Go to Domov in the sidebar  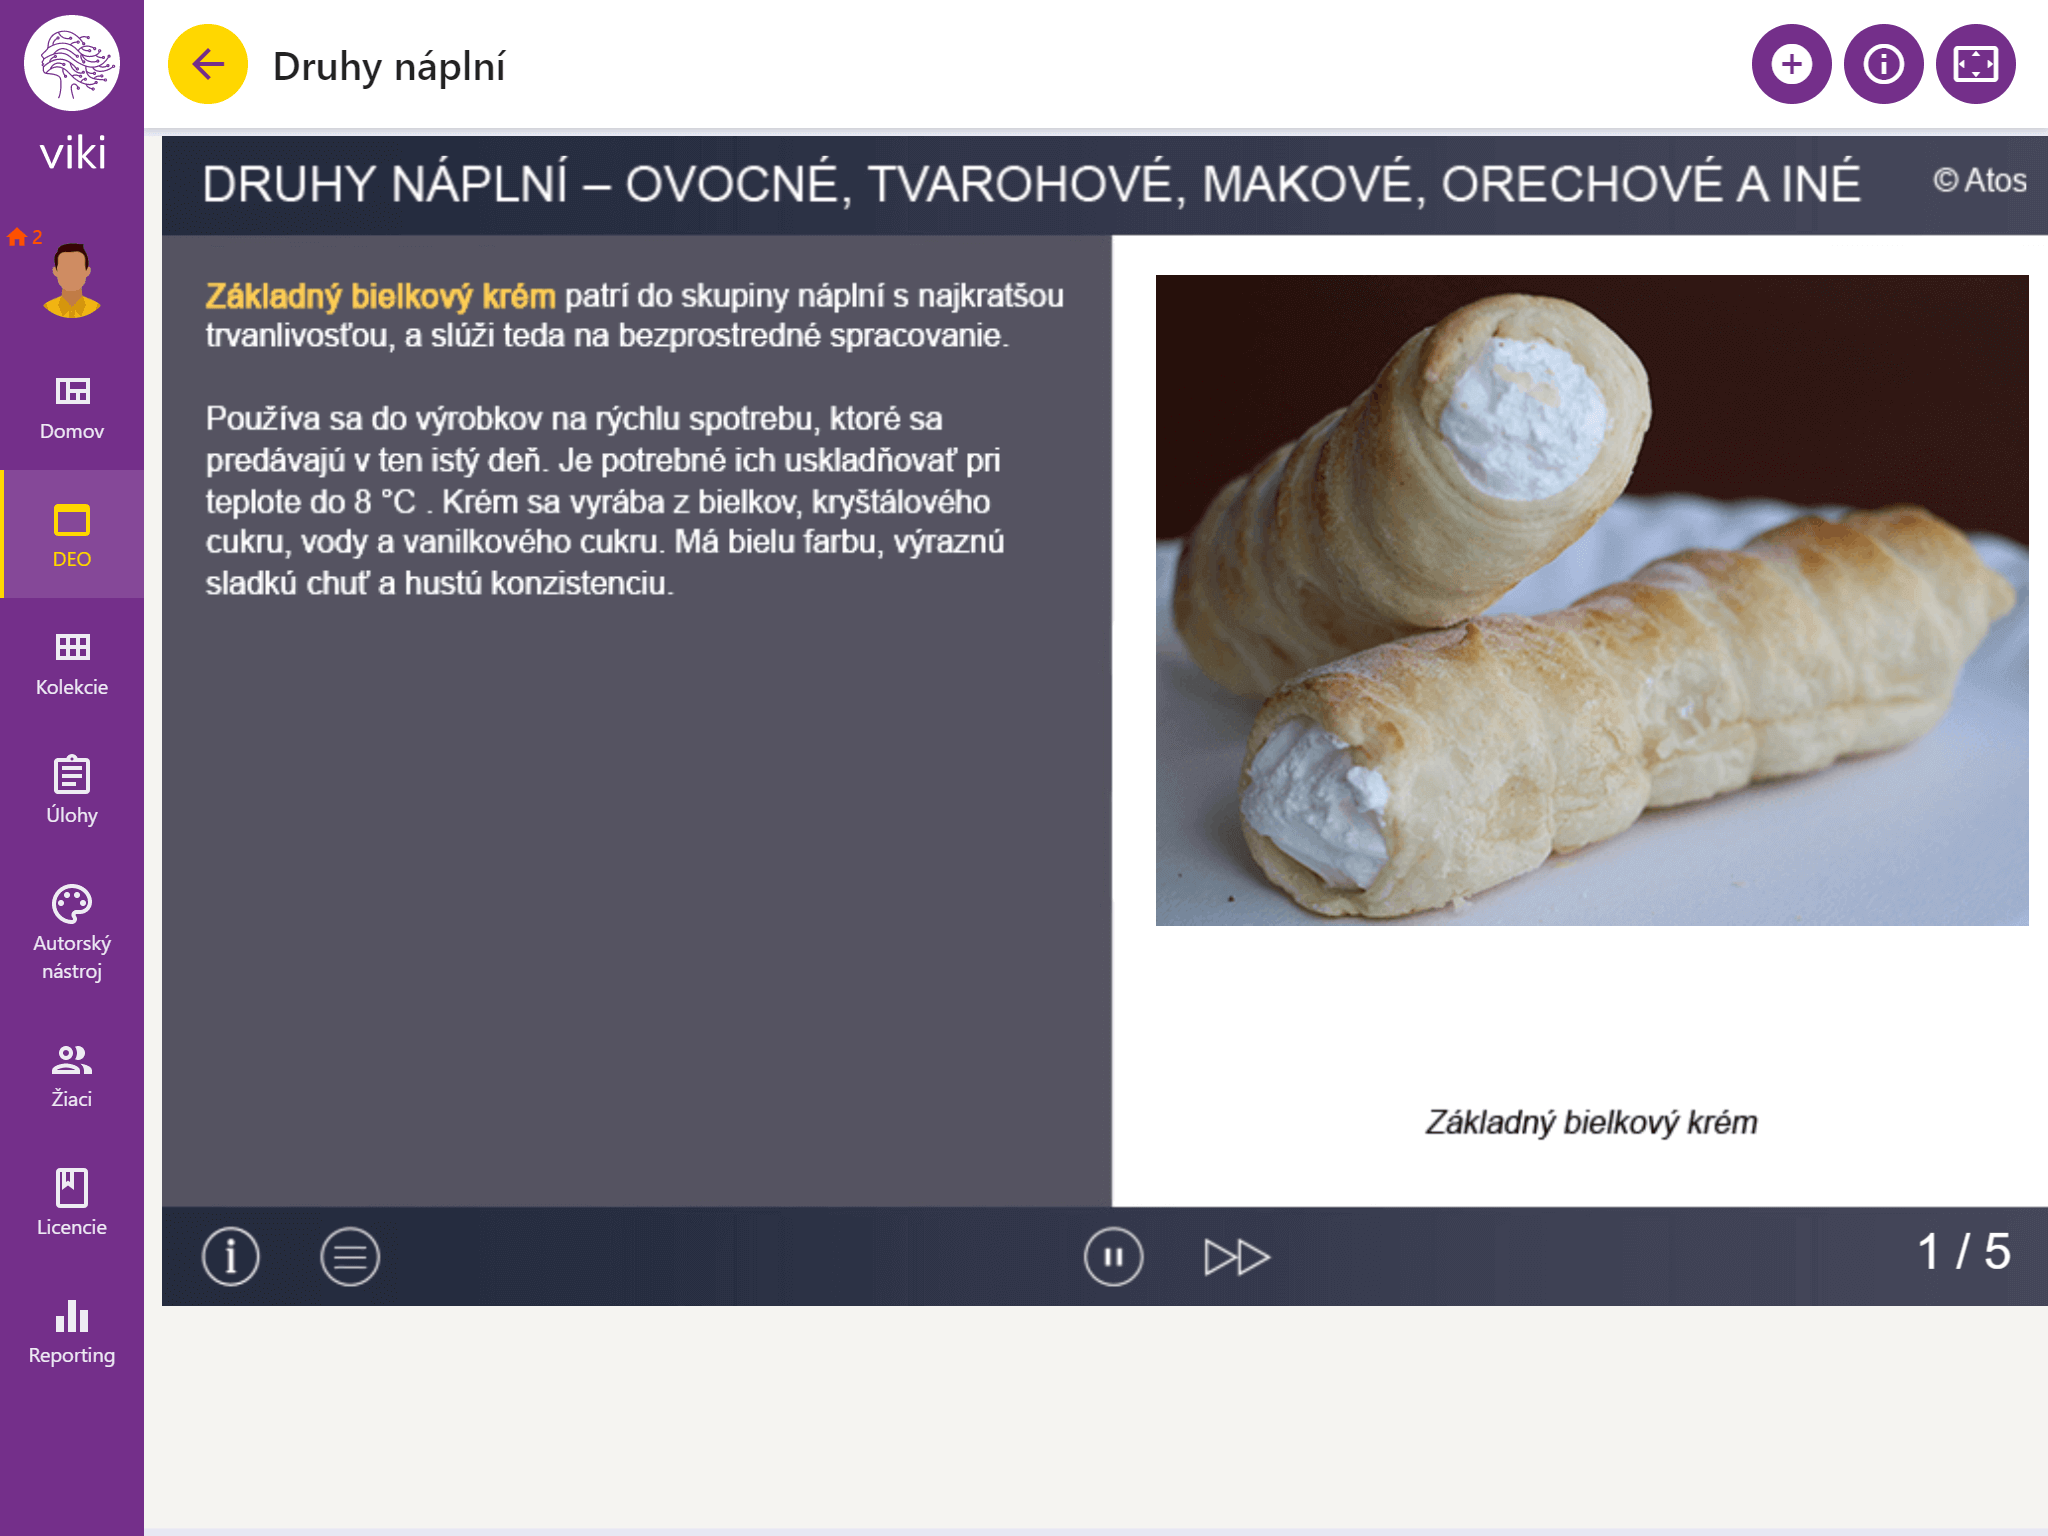72,407
